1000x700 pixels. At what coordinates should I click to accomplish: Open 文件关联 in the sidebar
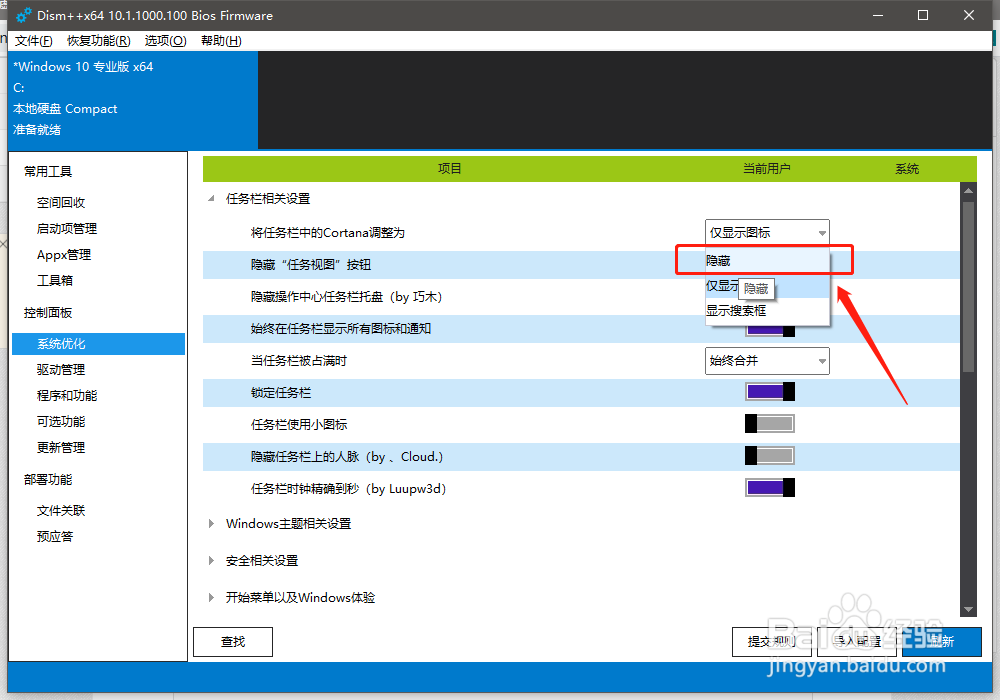coord(61,511)
